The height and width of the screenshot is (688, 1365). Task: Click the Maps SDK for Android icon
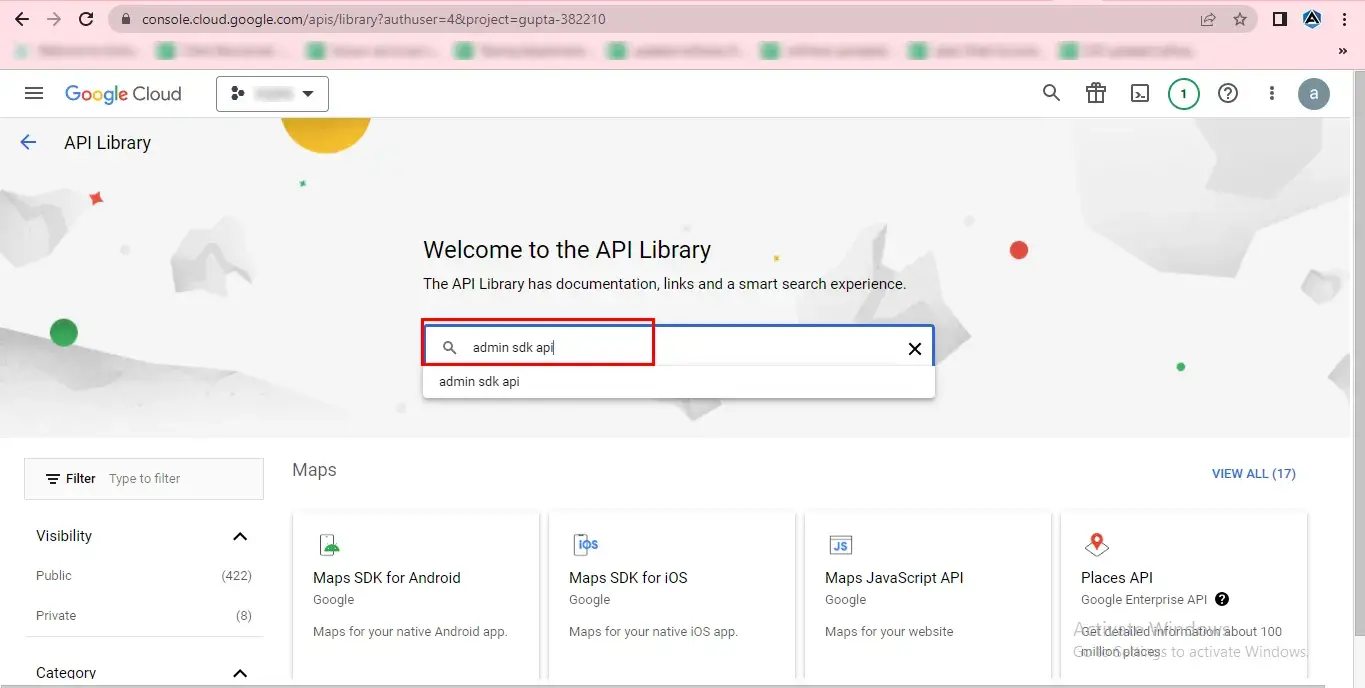coord(330,545)
